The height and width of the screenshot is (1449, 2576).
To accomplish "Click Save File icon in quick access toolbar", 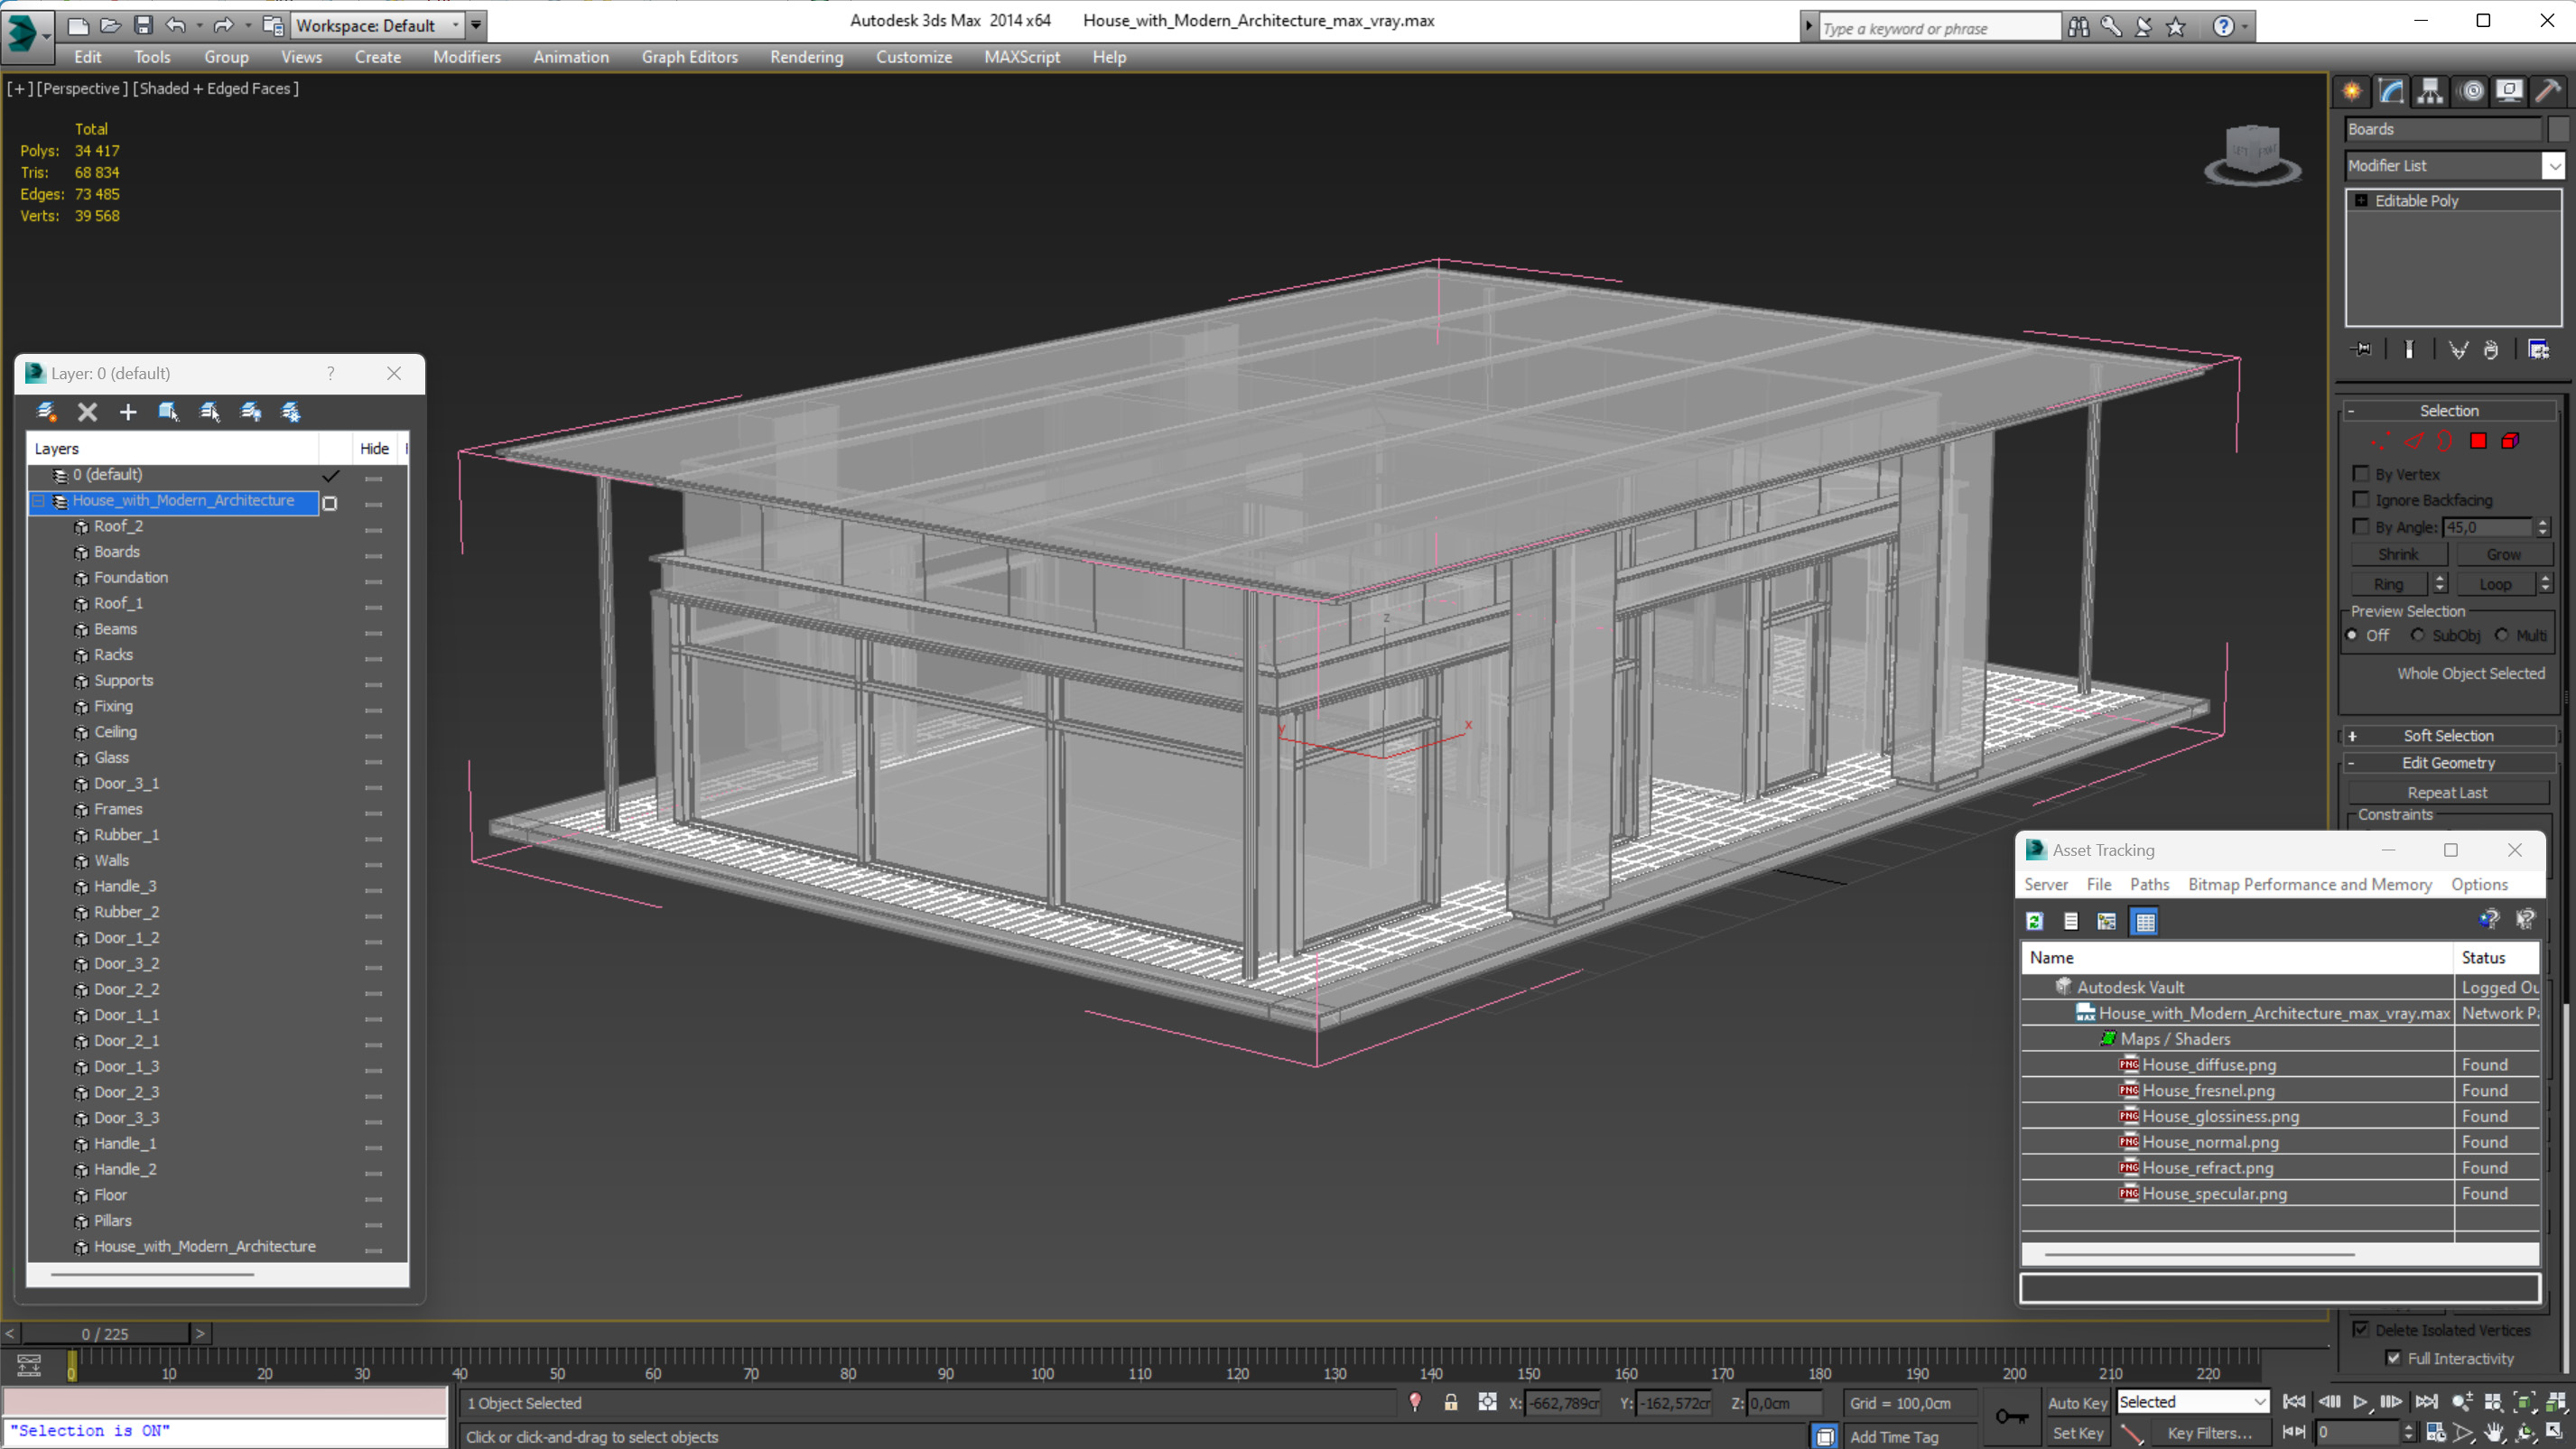I will pos(143,25).
